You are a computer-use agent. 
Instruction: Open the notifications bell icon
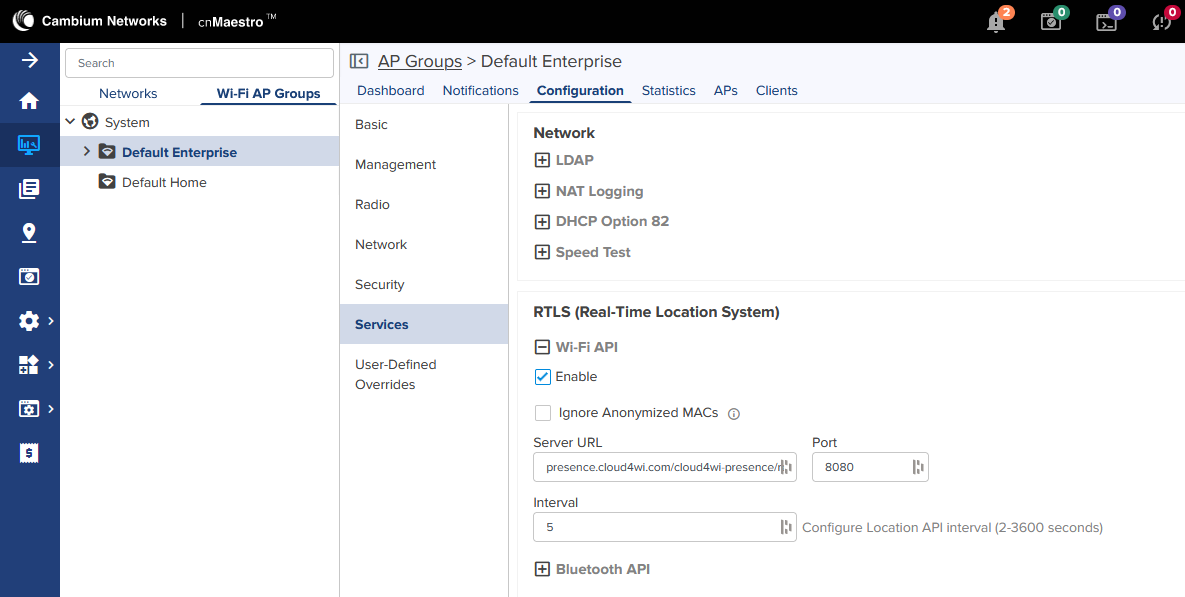(x=996, y=22)
